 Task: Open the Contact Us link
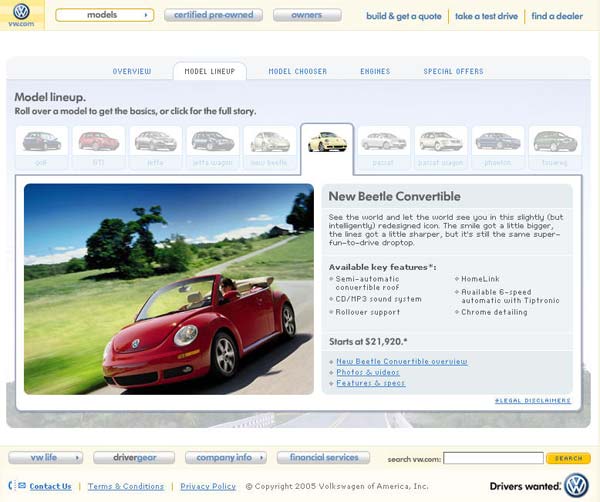51,486
